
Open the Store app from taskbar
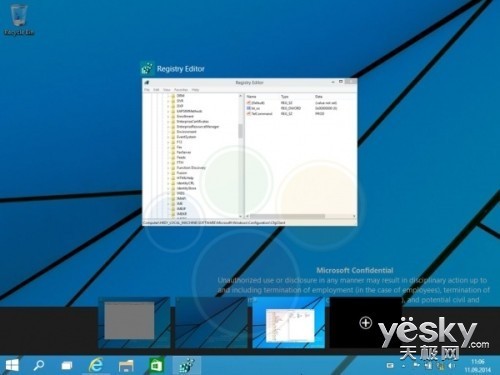[156, 366]
